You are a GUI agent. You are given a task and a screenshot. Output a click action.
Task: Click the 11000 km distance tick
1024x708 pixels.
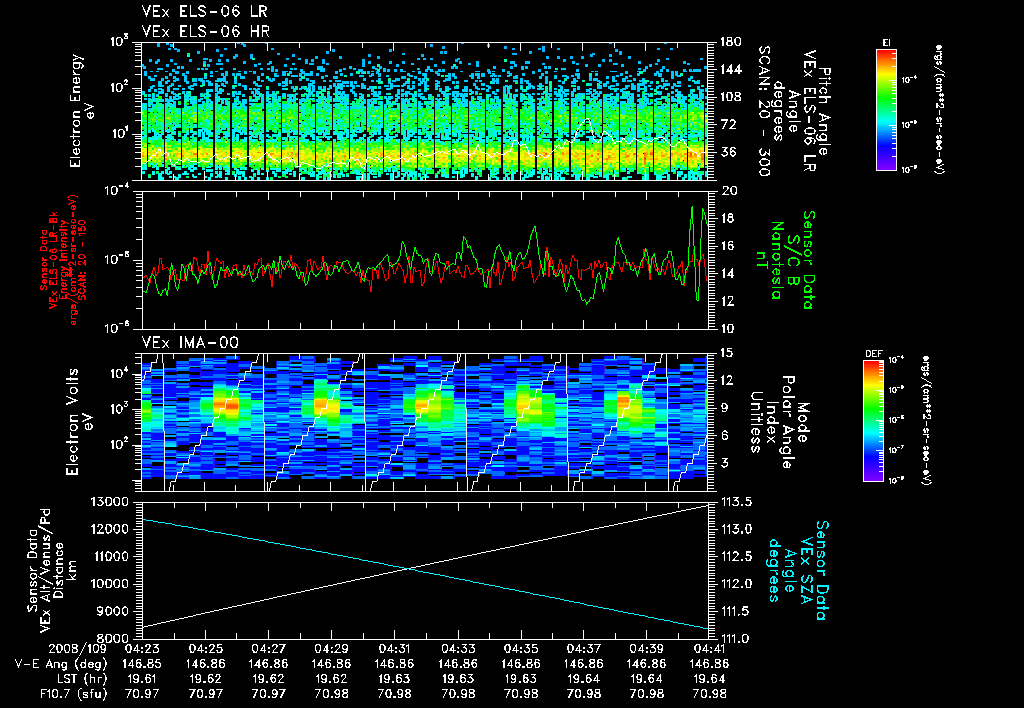111,556
